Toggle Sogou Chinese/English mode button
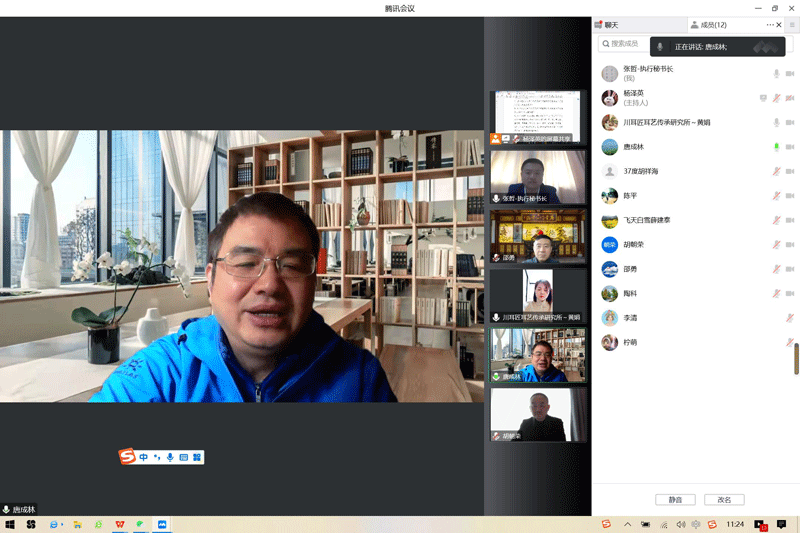This screenshot has width=800, height=533. click(x=144, y=457)
